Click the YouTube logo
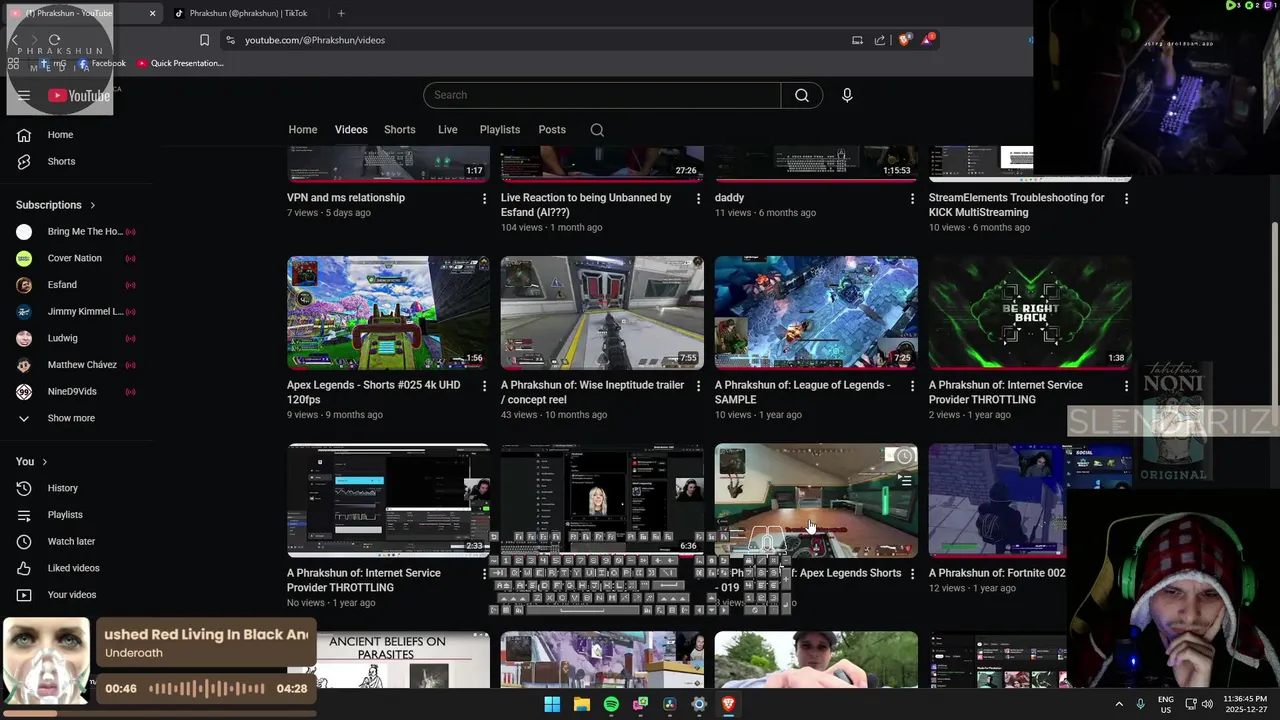Screen dimensions: 1280x720 point(79,96)
